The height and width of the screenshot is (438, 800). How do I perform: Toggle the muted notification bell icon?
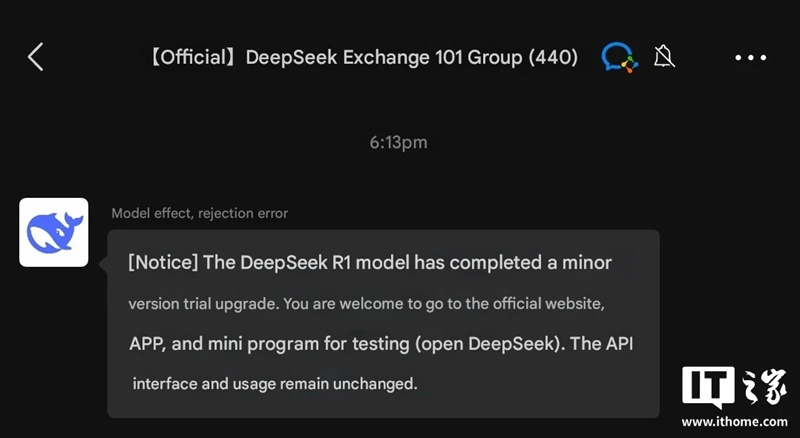point(664,57)
